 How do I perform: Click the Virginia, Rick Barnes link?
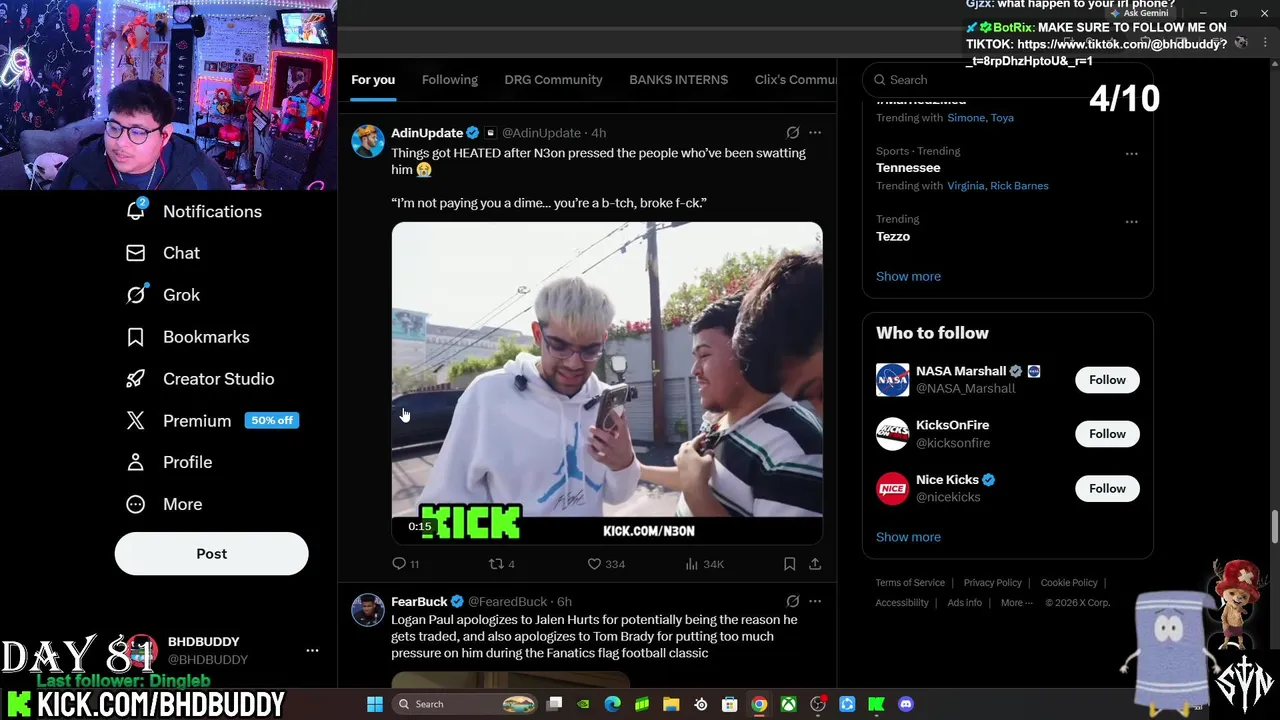[998, 186]
